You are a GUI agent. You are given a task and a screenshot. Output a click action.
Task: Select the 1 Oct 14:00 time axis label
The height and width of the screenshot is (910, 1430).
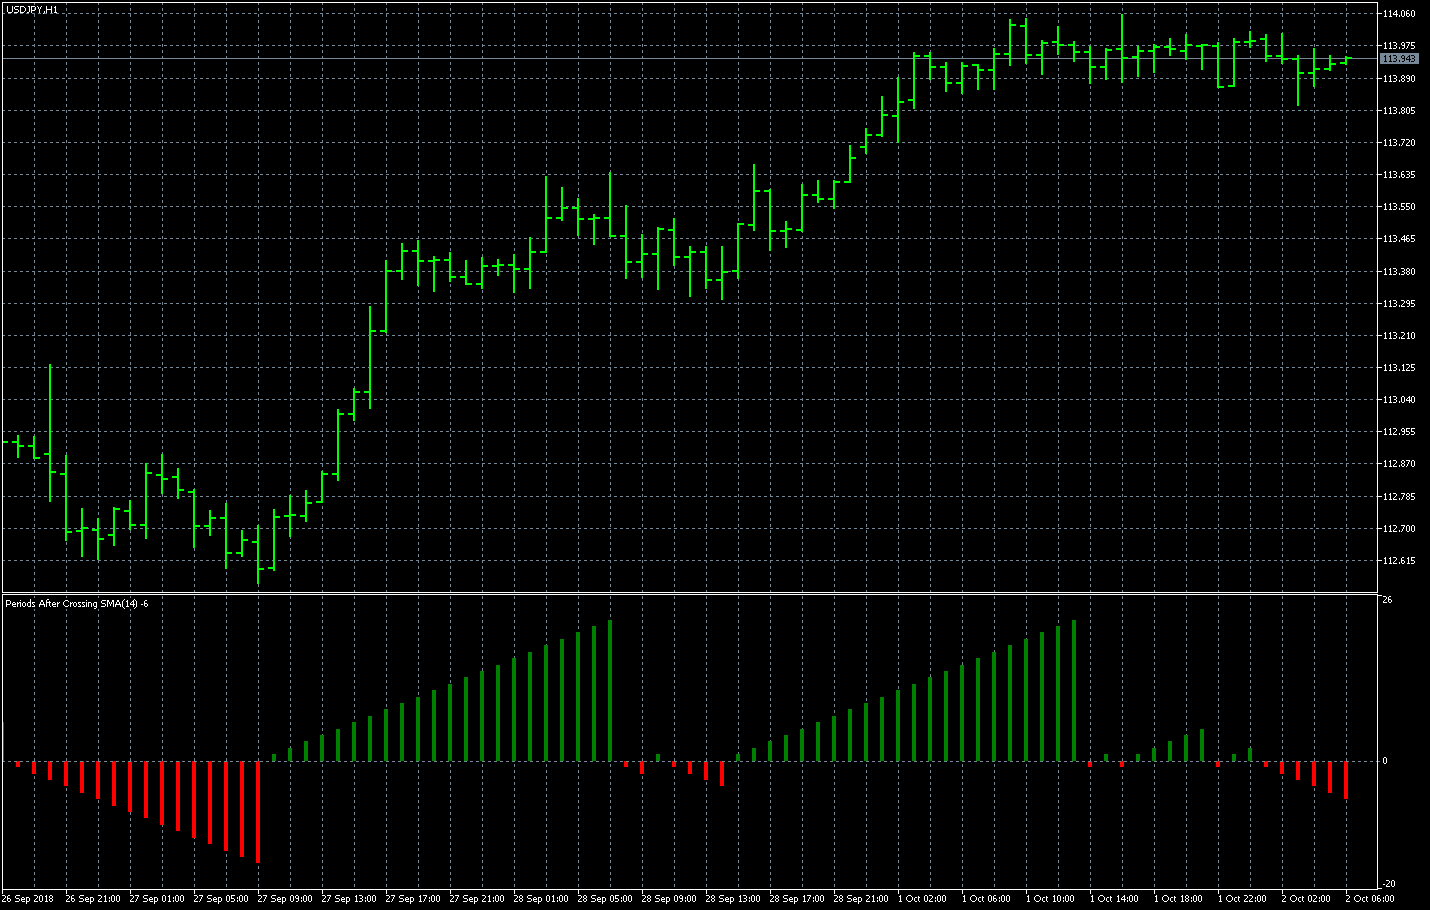[x=1114, y=899]
